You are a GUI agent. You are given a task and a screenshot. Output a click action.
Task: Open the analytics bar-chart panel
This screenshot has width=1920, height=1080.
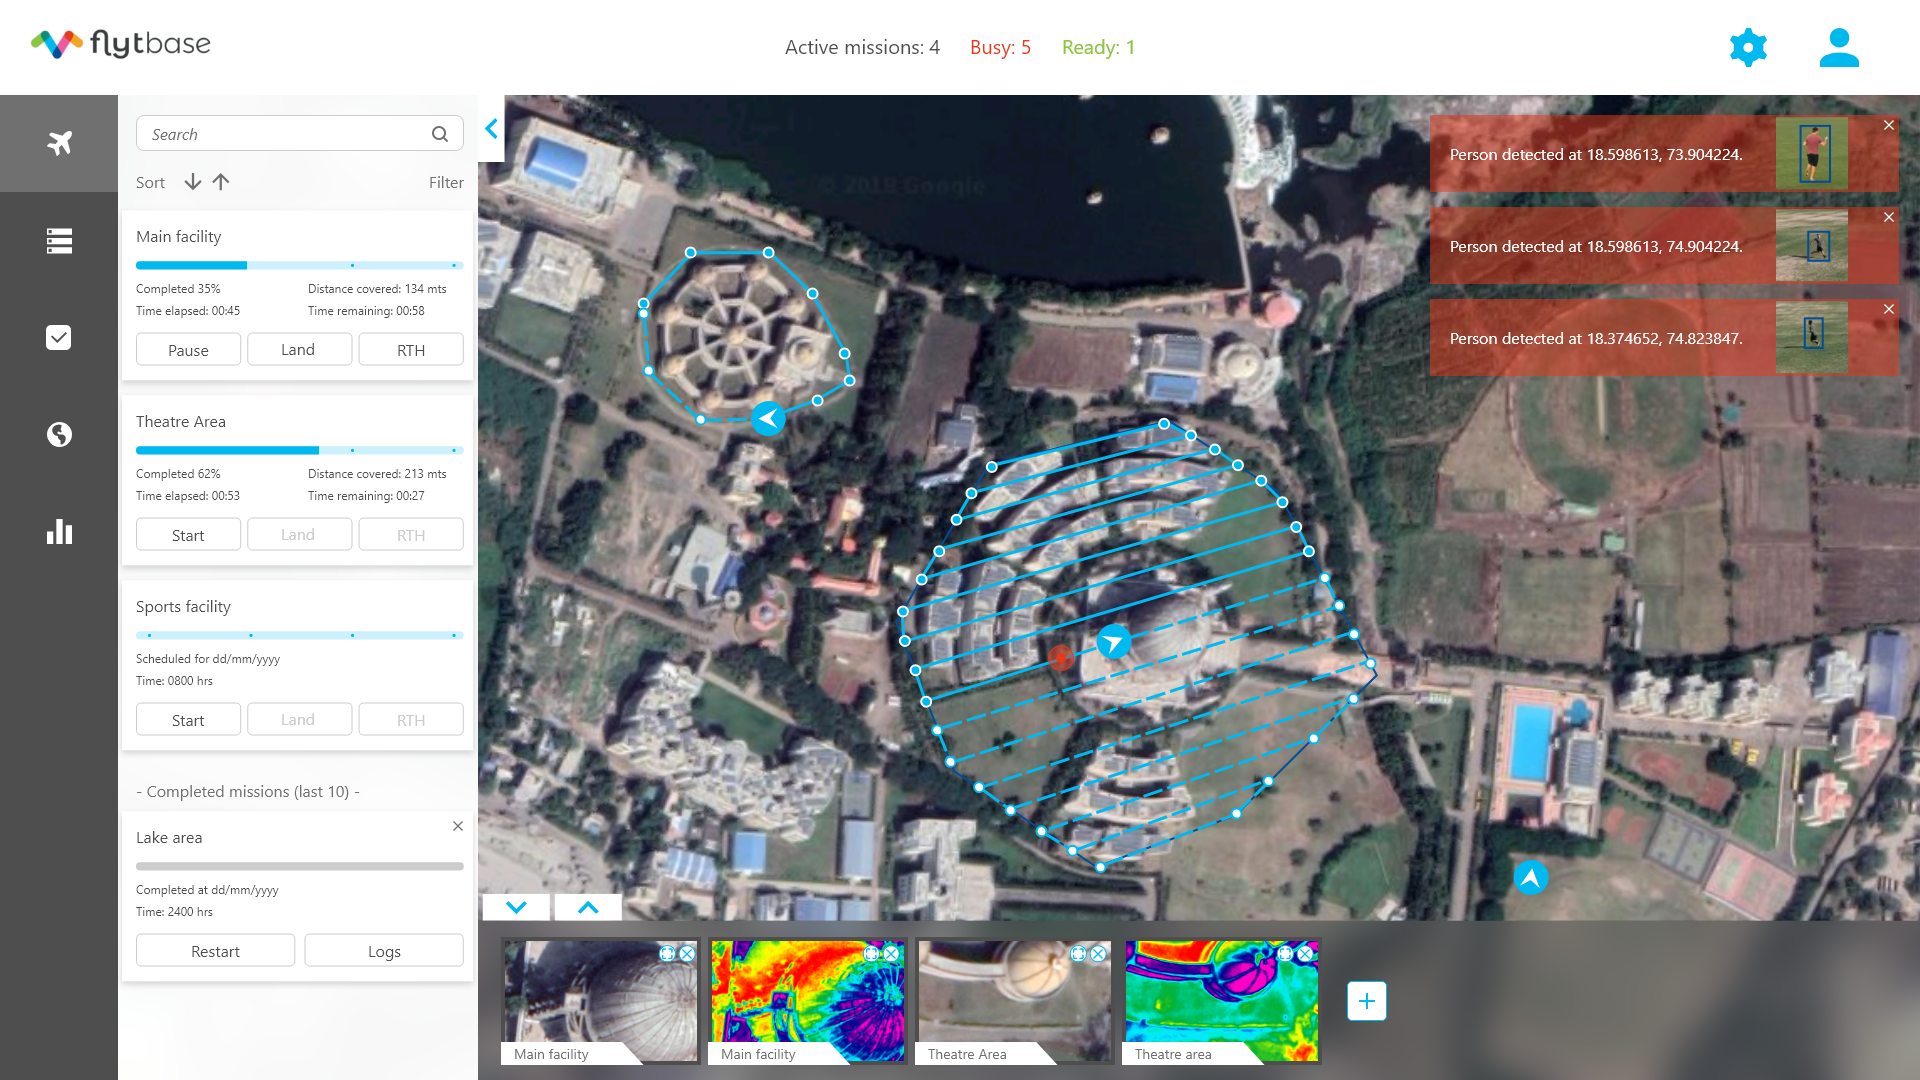(59, 532)
